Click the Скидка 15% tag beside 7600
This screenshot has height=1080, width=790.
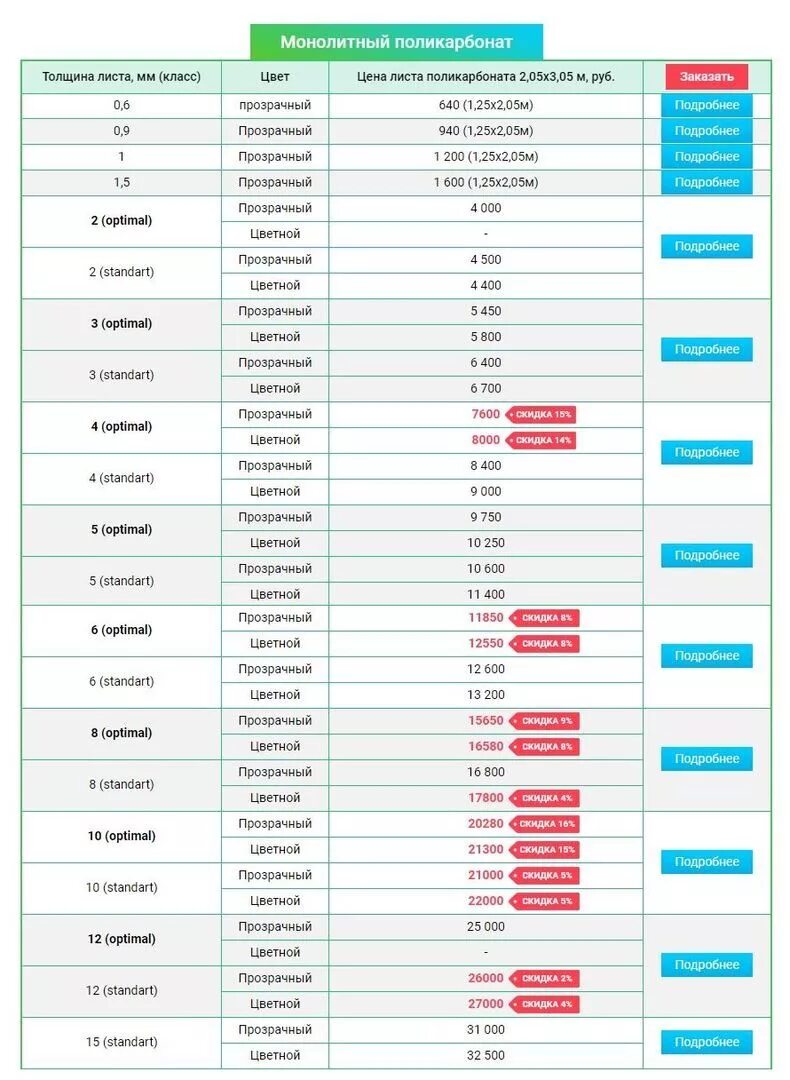coord(541,415)
